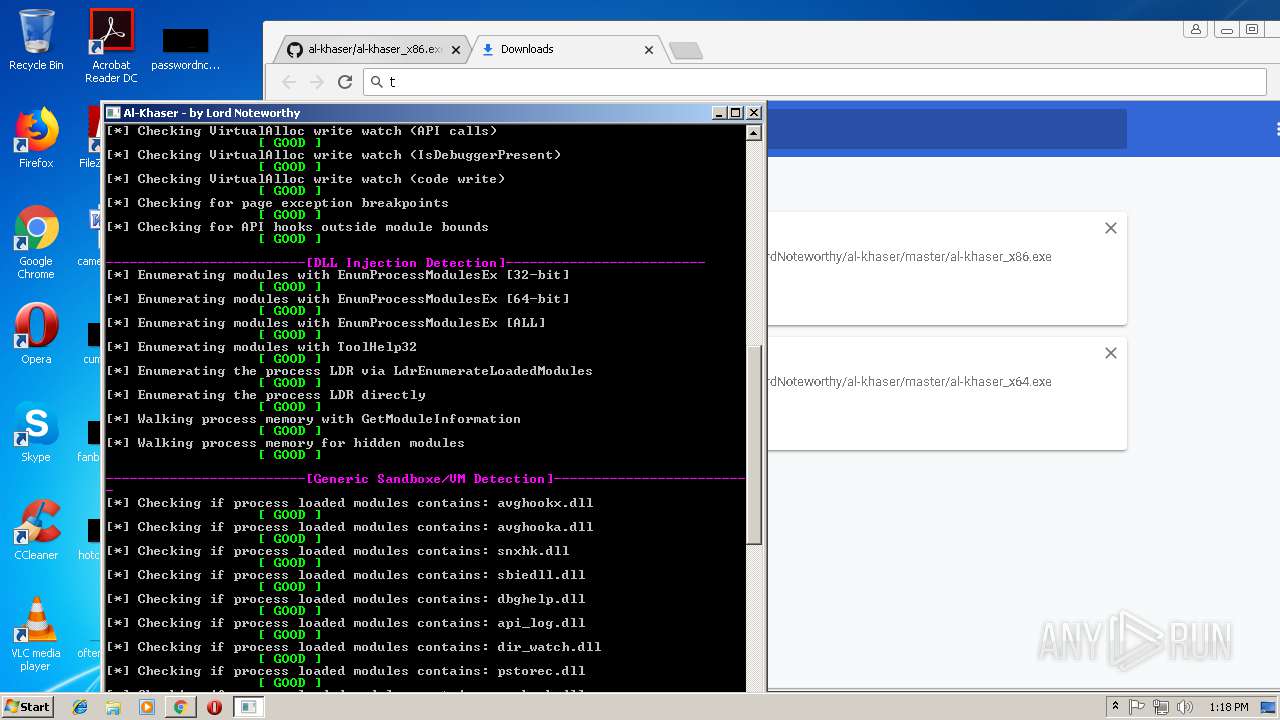Click 'Walking process memory for hidden modules'

tap(285, 443)
